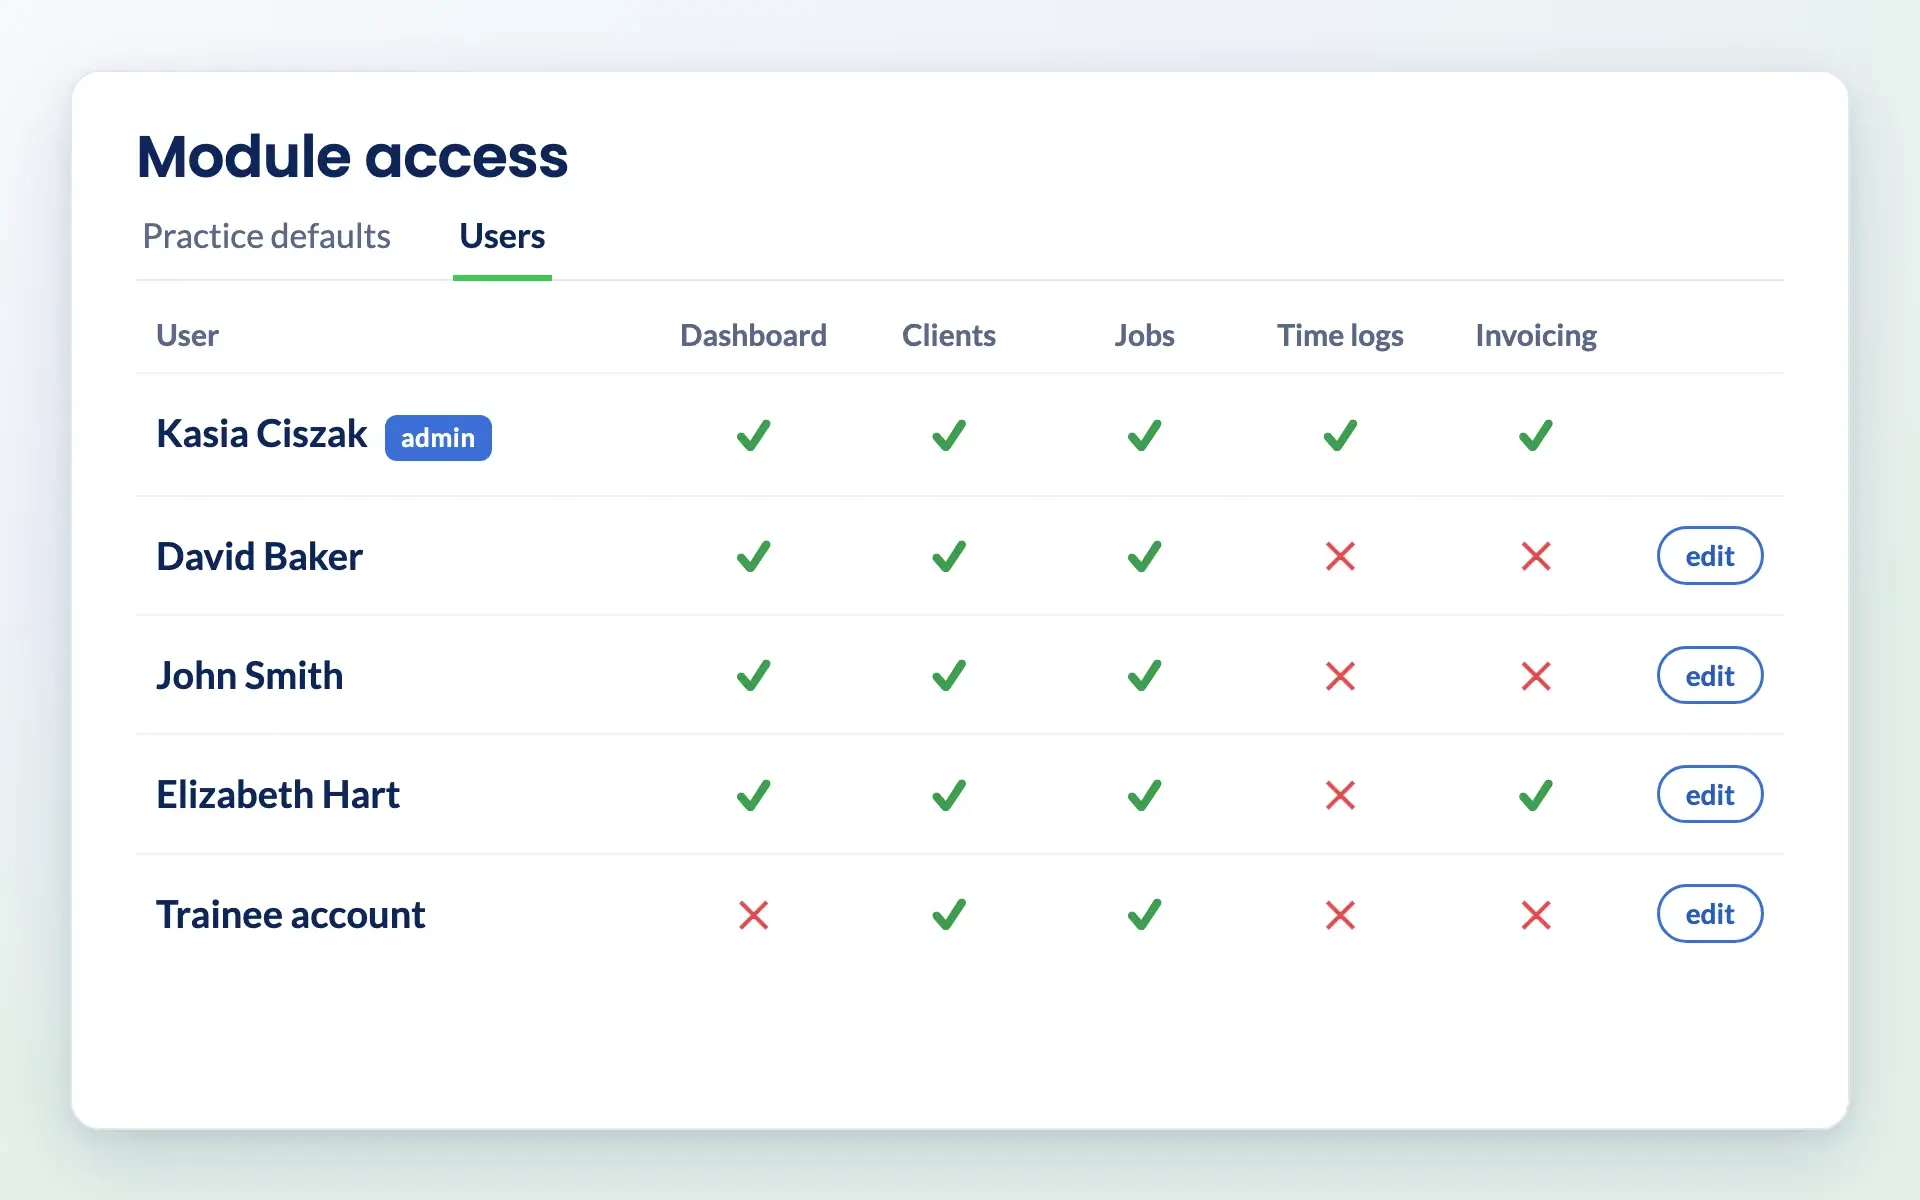Viewport: 1920px width, 1200px height.
Task: Click Elizabeth Hart's Time logs cross
Action: [1340, 795]
